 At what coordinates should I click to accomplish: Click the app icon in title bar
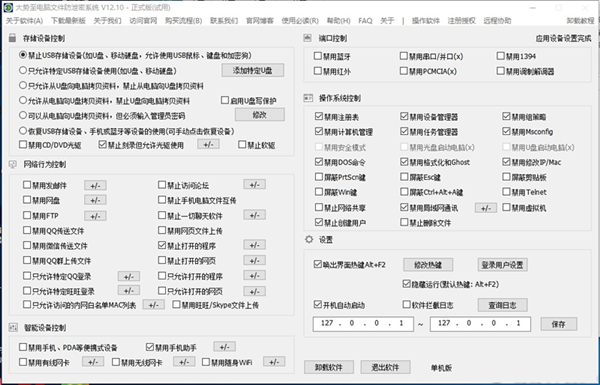point(8,7)
